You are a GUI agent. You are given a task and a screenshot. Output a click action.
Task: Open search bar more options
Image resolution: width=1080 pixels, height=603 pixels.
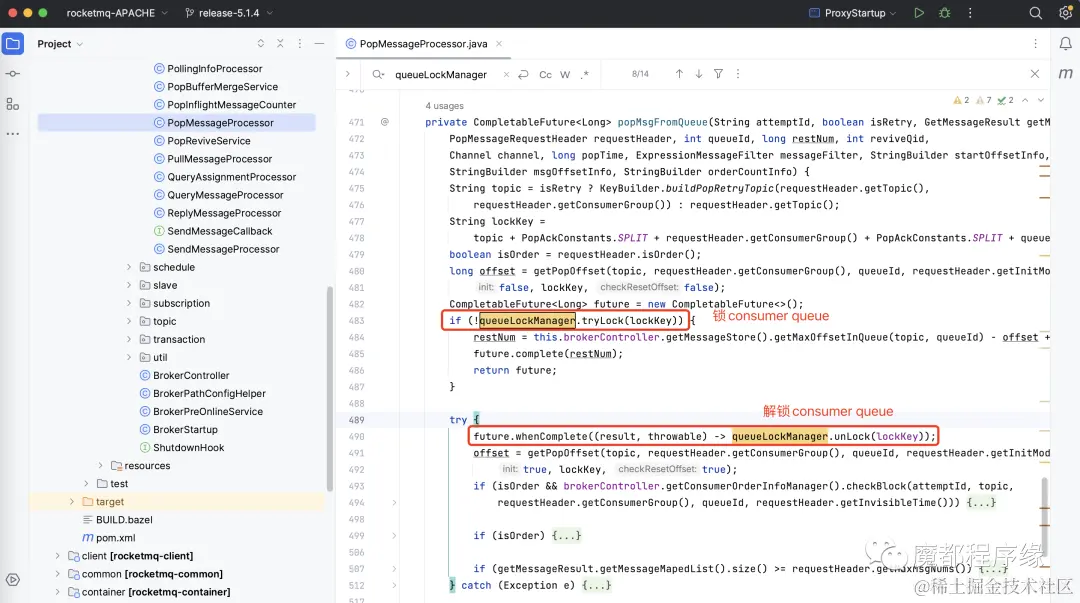(x=738, y=74)
